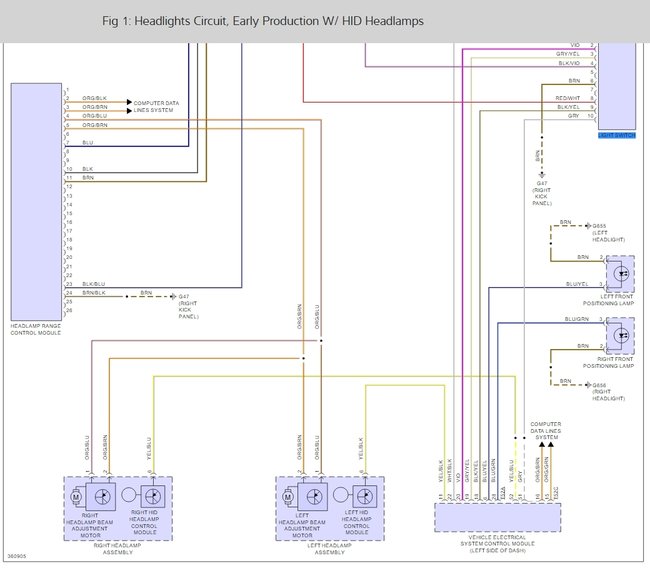This screenshot has height=573, width=650.
Task: Click the COMPUTER DATA LINES SYSTEM label near range module
Action: pyautogui.click(x=156, y=107)
